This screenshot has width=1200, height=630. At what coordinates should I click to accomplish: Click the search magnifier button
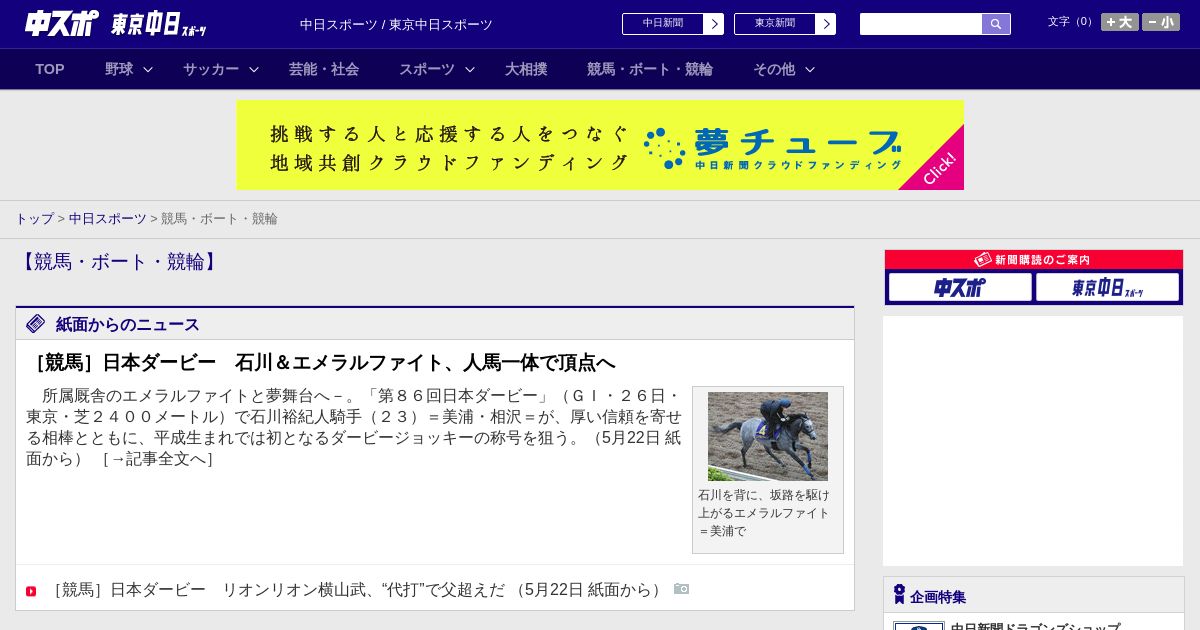[996, 24]
